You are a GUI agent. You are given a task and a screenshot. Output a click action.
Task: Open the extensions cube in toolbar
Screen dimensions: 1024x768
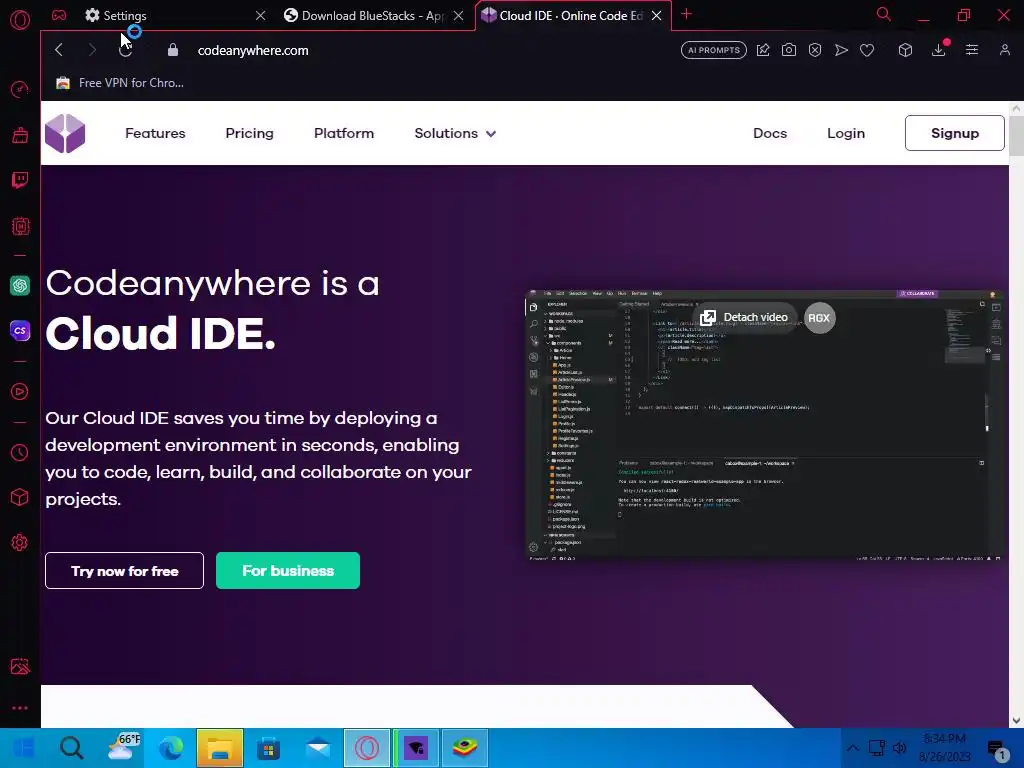coord(905,50)
